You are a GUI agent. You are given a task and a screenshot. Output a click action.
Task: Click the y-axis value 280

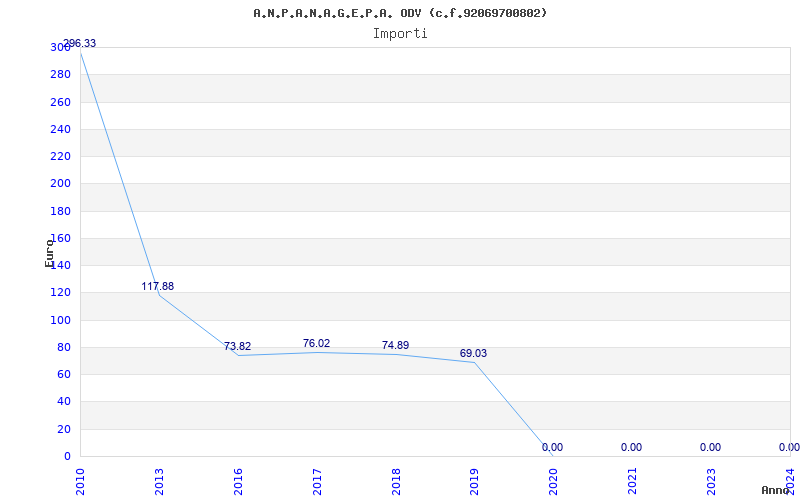click(x=60, y=74)
